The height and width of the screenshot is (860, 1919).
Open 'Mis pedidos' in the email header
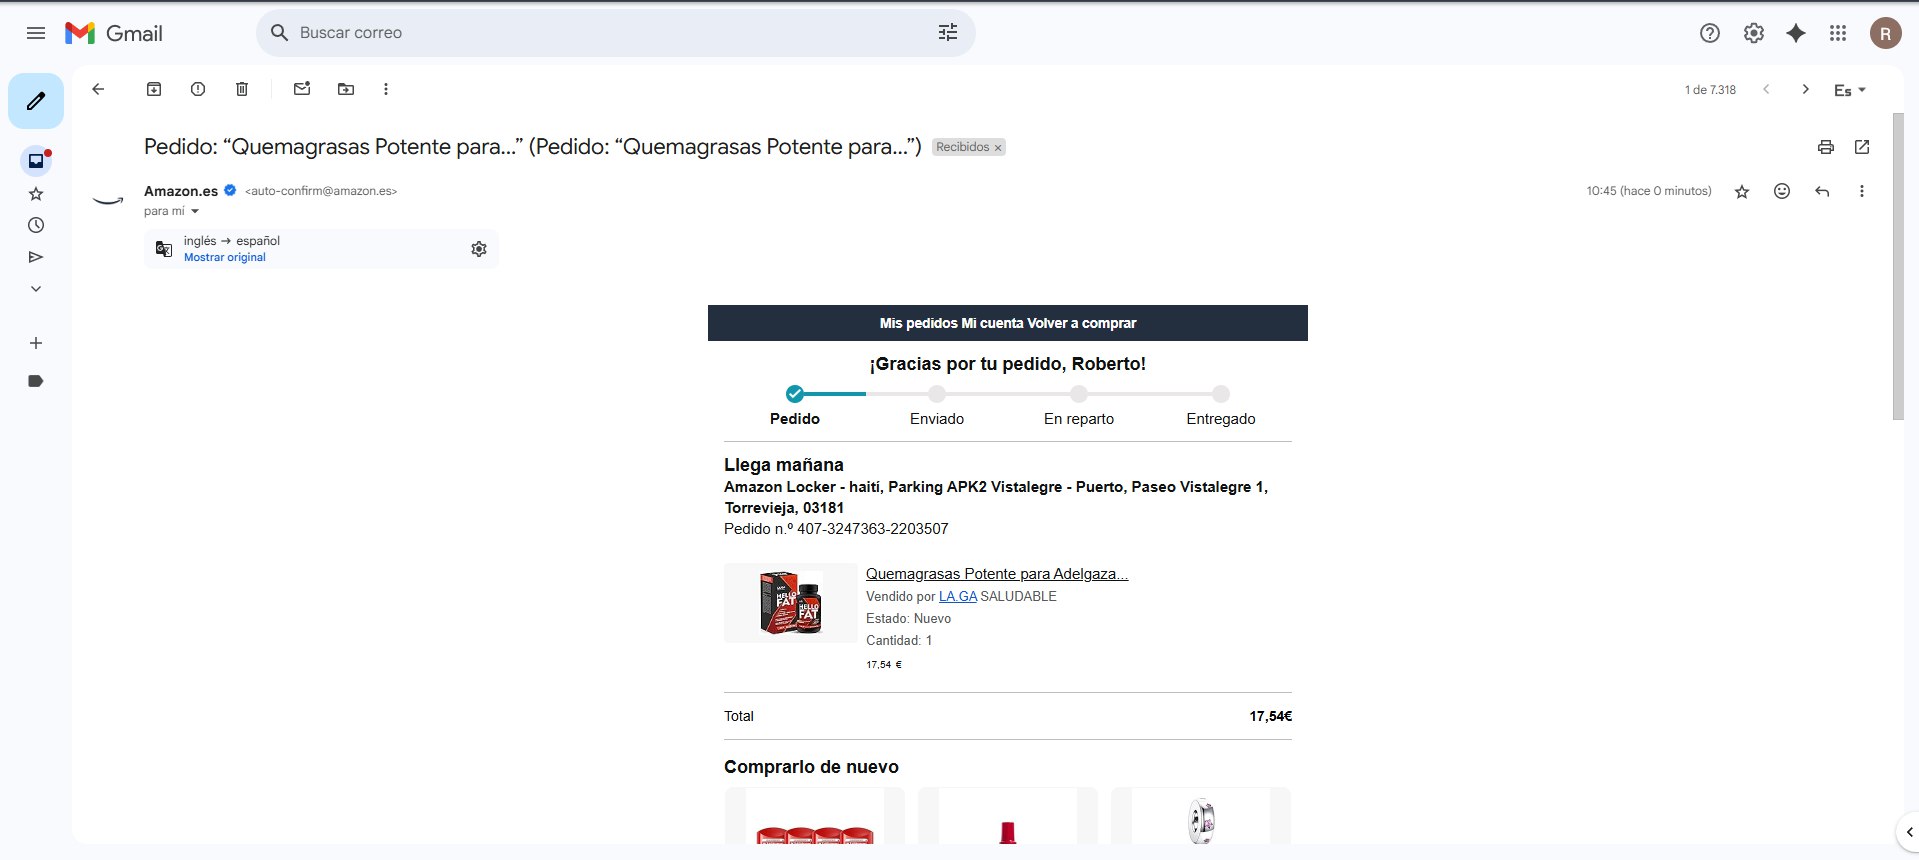[x=919, y=323]
